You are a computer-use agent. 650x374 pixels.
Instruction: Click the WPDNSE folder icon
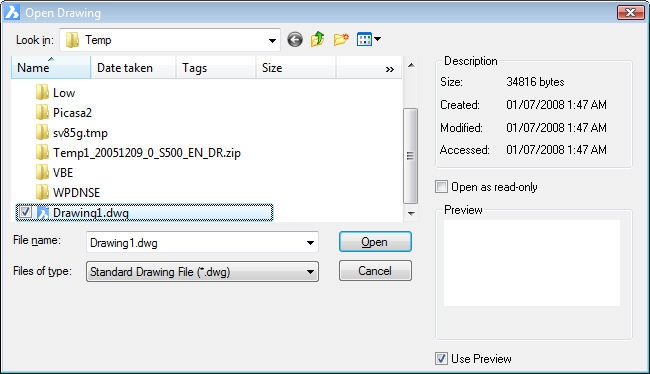pyautogui.click(x=42, y=192)
